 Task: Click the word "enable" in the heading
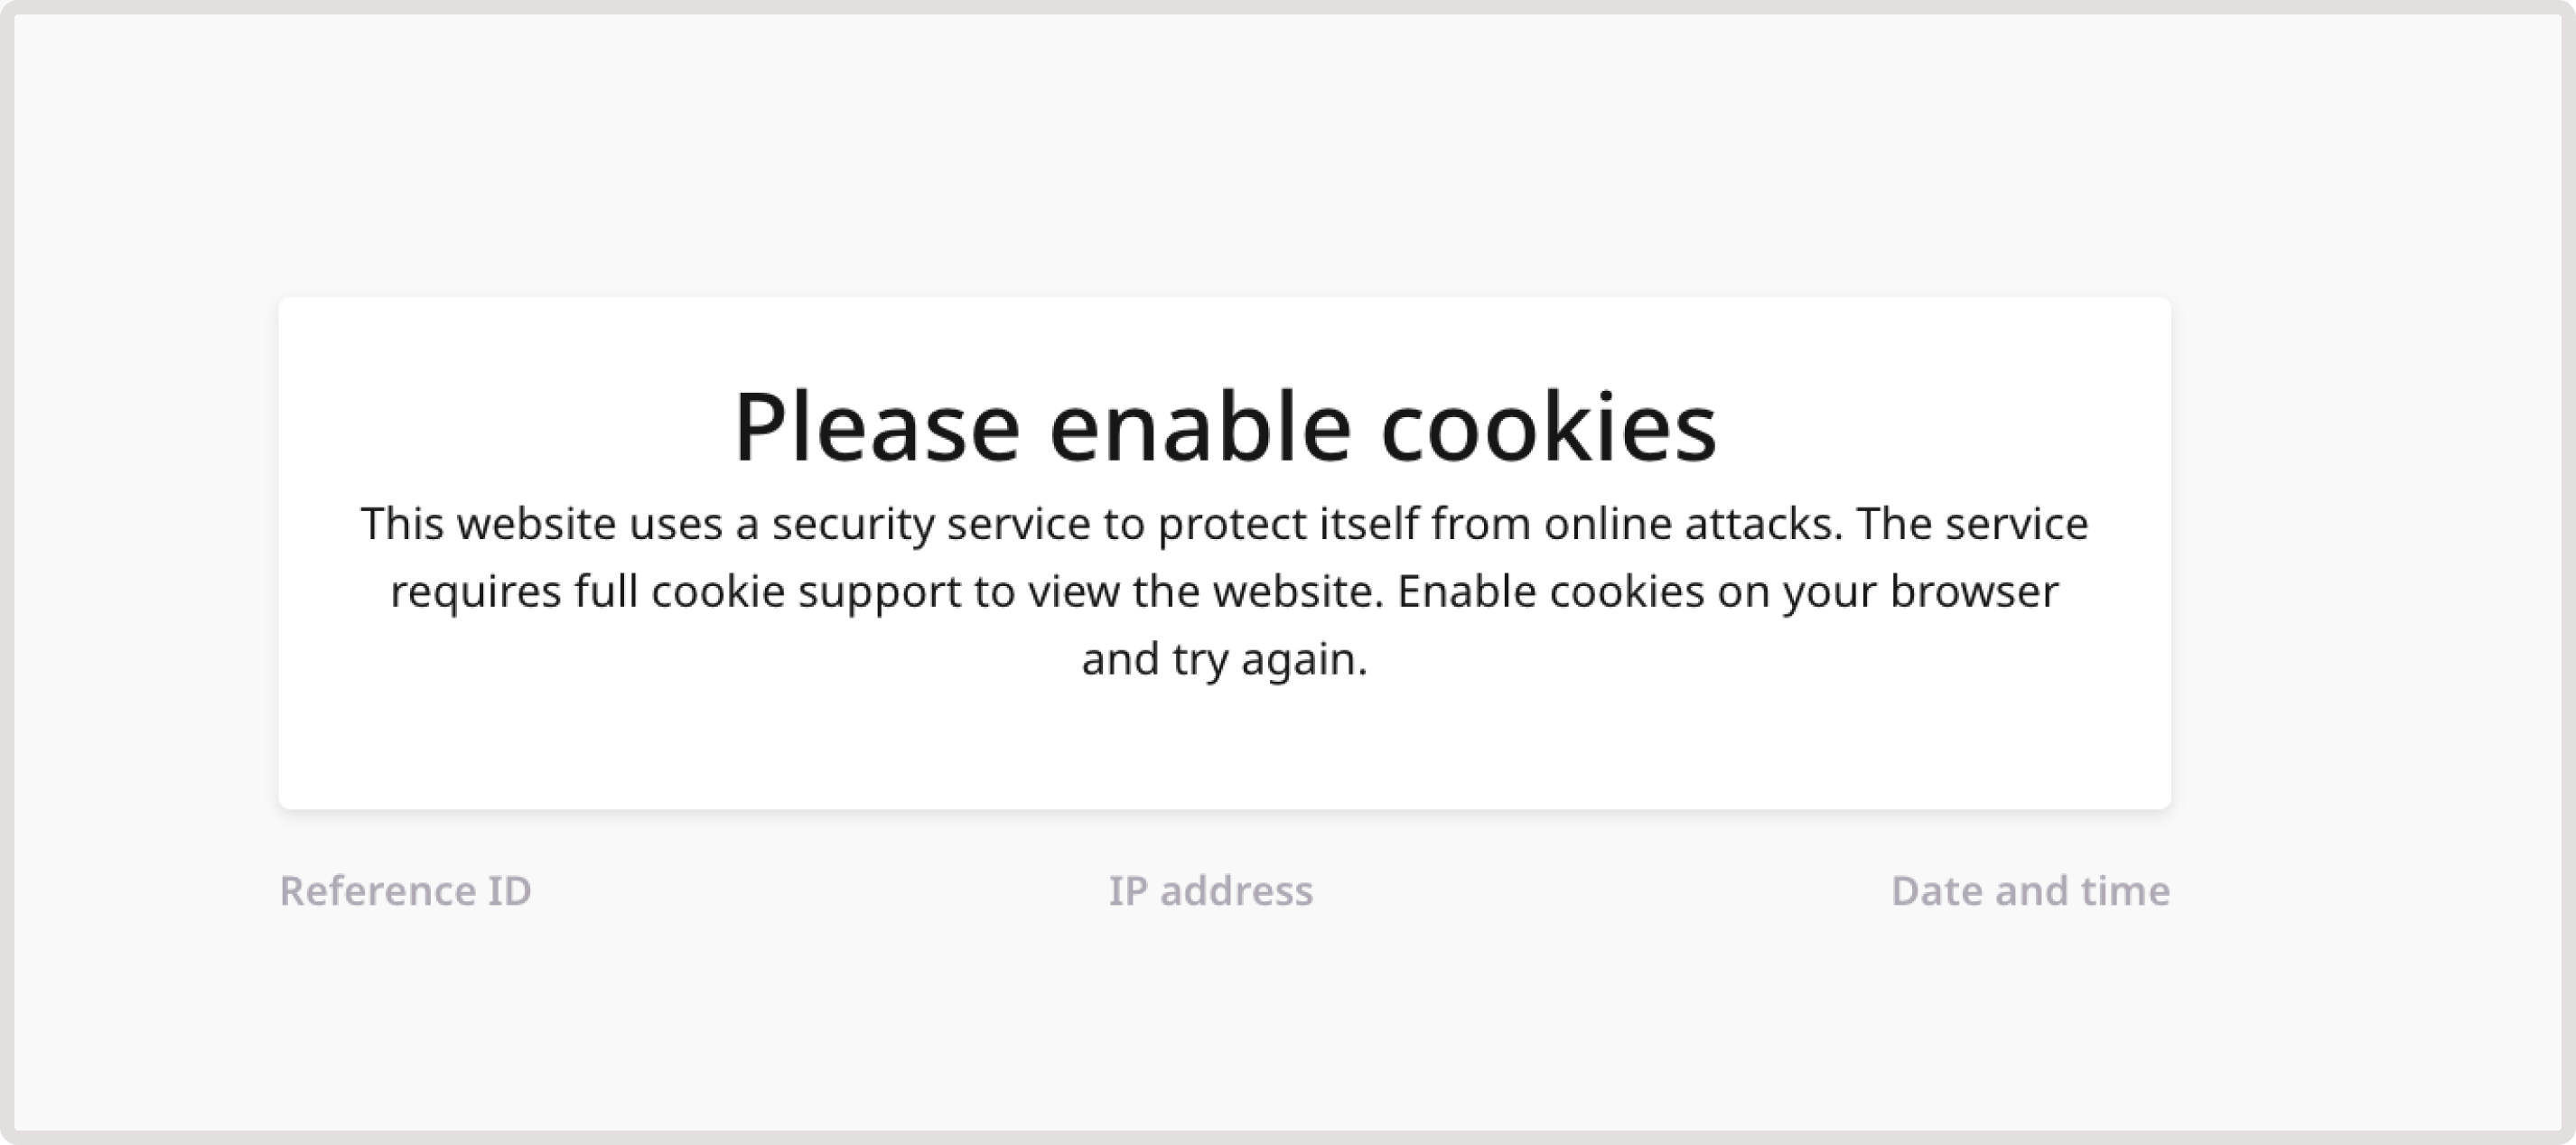click(x=1200, y=428)
